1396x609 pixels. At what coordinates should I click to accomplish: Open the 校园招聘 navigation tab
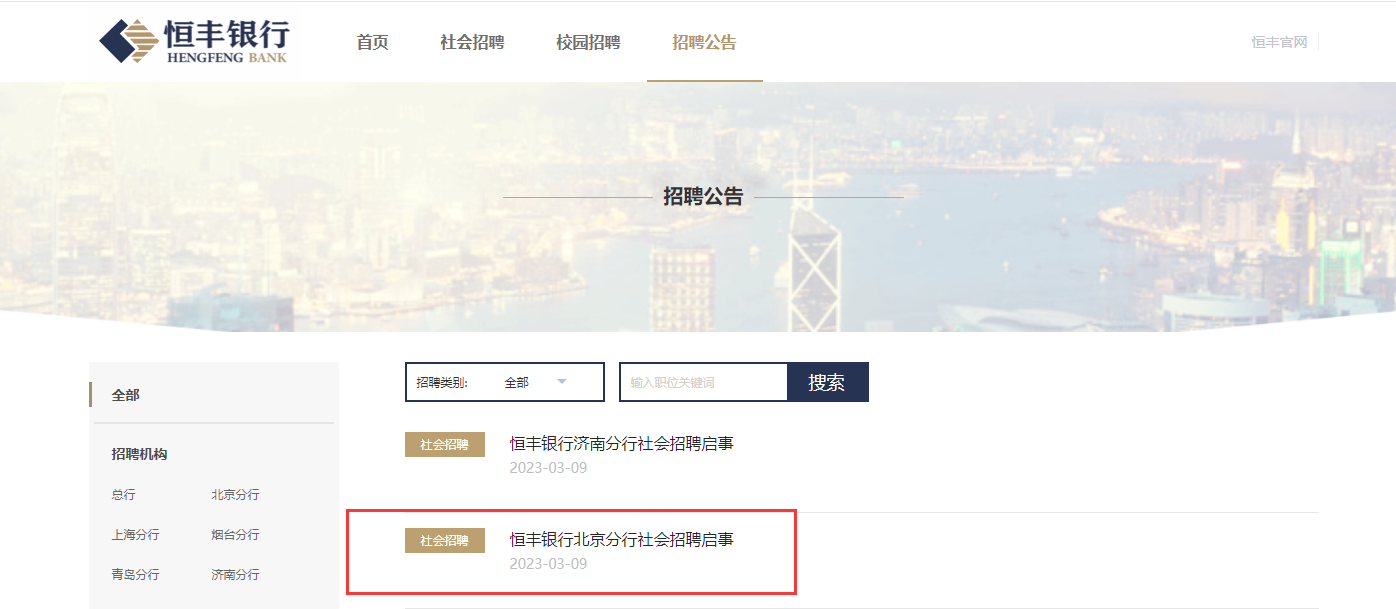[588, 42]
